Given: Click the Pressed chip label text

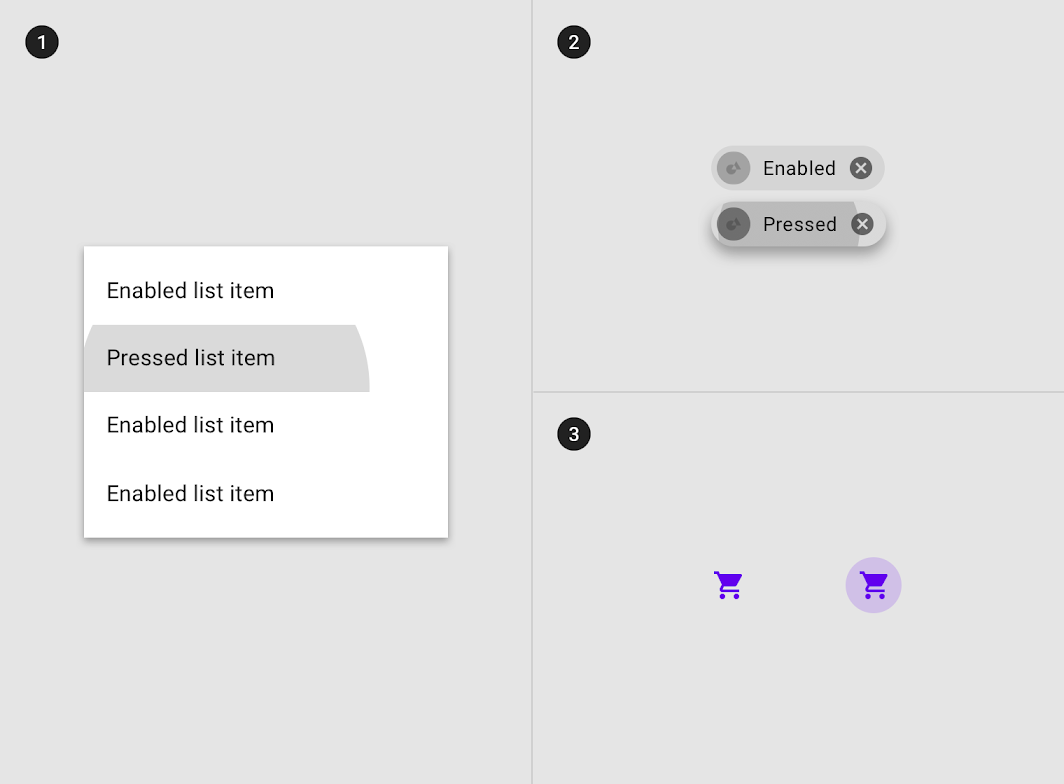Looking at the screenshot, I should (800, 224).
